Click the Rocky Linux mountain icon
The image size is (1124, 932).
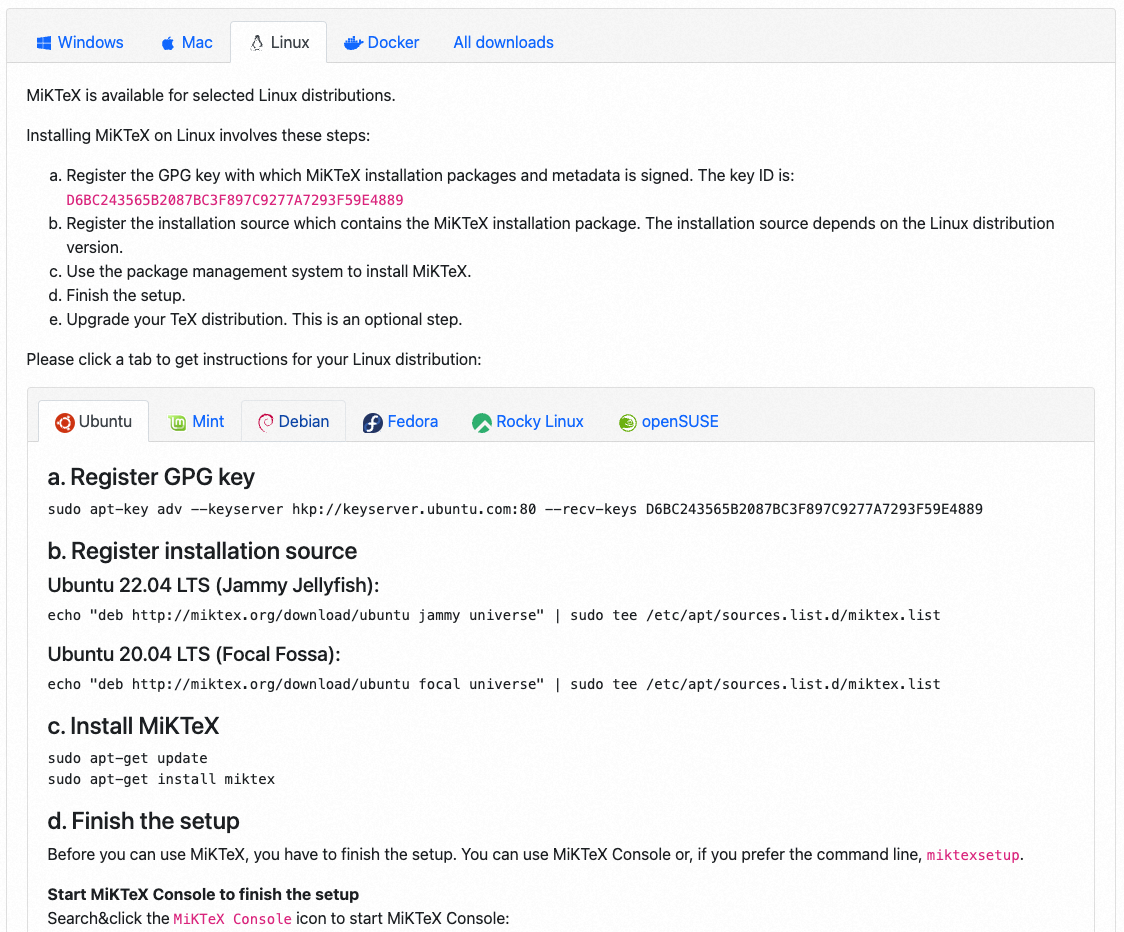(x=482, y=423)
